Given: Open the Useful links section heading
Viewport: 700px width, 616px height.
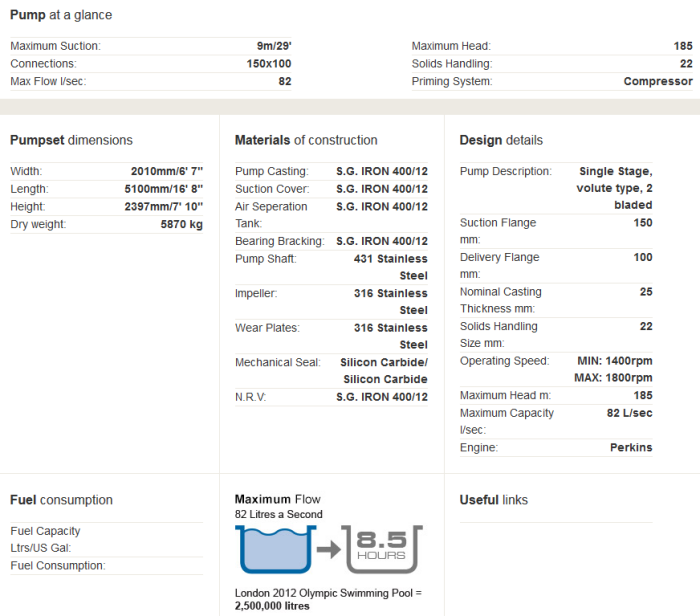Looking at the screenshot, I should (x=493, y=499).
